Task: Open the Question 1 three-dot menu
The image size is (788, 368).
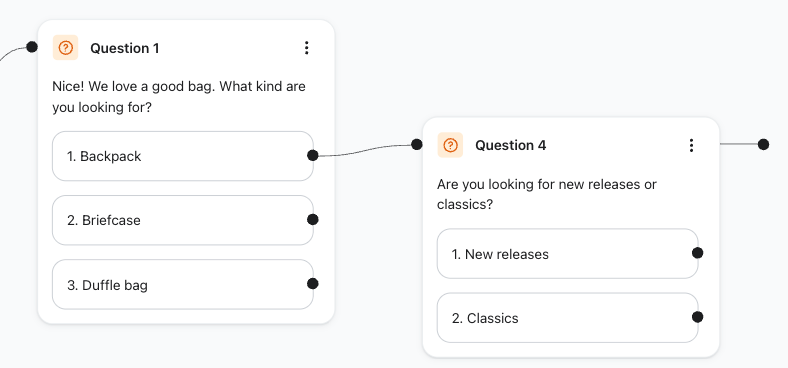Action: 307,48
